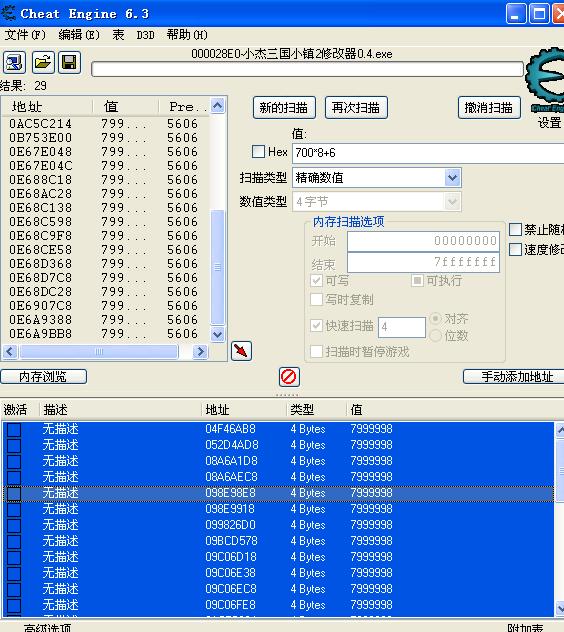This screenshot has width=564, height=632.
Task: Select result row 0B753E00
Action: point(105,137)
